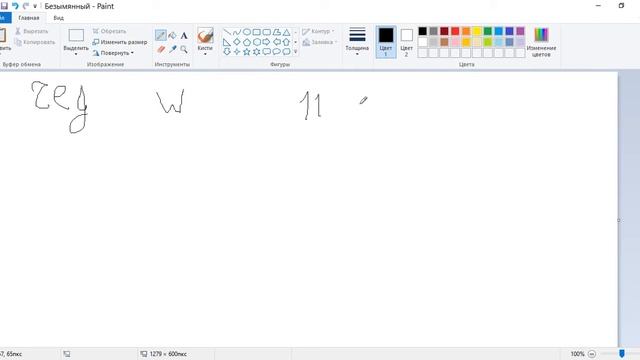Choose the Polygon shape
Image resolution: width=640 pixels, height=360 pixels.
(x=277, y=32)
